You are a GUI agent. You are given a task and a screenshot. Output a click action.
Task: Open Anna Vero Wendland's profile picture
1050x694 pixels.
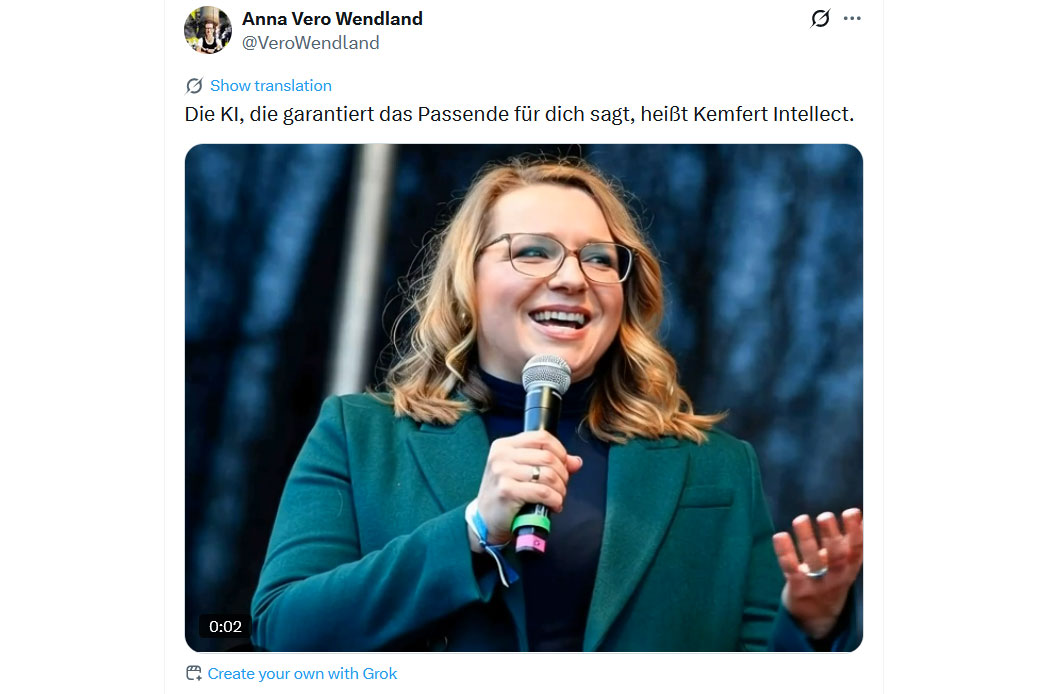click(208, 30)
